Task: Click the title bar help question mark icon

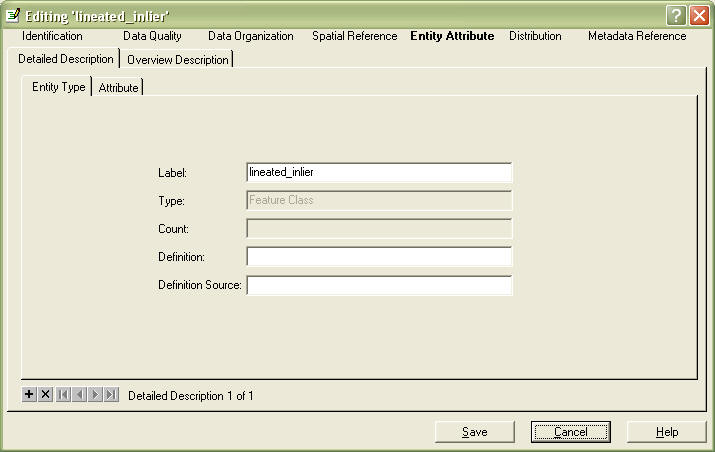Action: [677, 14]
